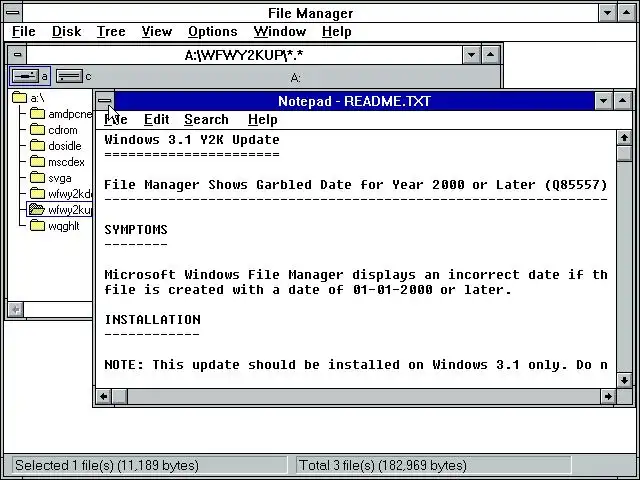Select the svga folder name in tree
Screen dimensions: 640x480
(60, 178)
